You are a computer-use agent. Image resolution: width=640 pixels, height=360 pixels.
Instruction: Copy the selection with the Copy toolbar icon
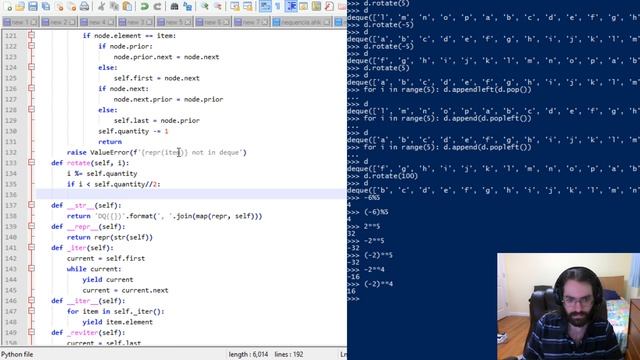tap(114, 6)
